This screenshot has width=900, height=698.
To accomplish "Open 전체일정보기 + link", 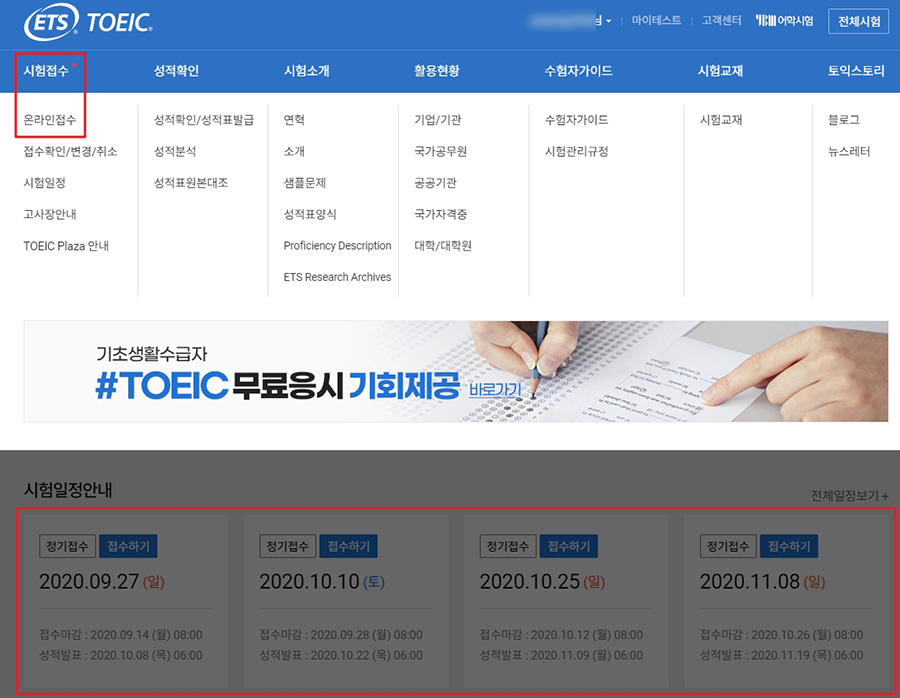I will coord(849,495).
